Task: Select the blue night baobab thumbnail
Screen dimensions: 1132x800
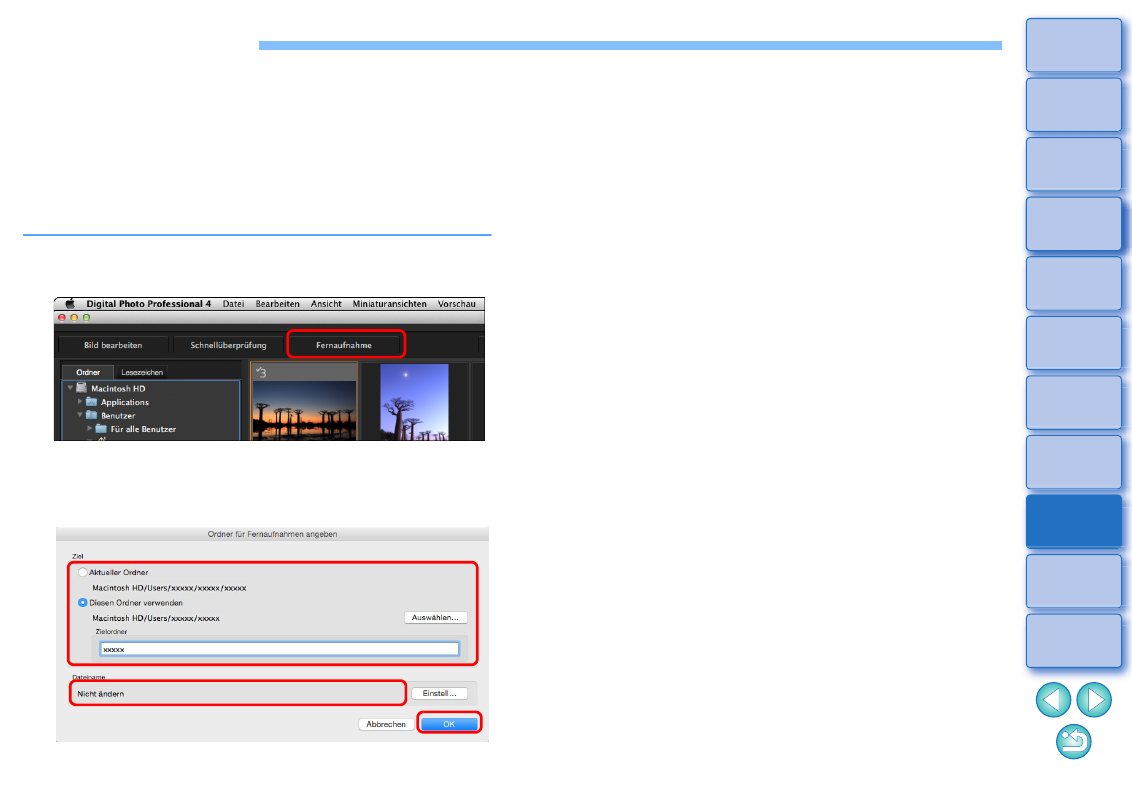Action: click(x=414, y=402)
